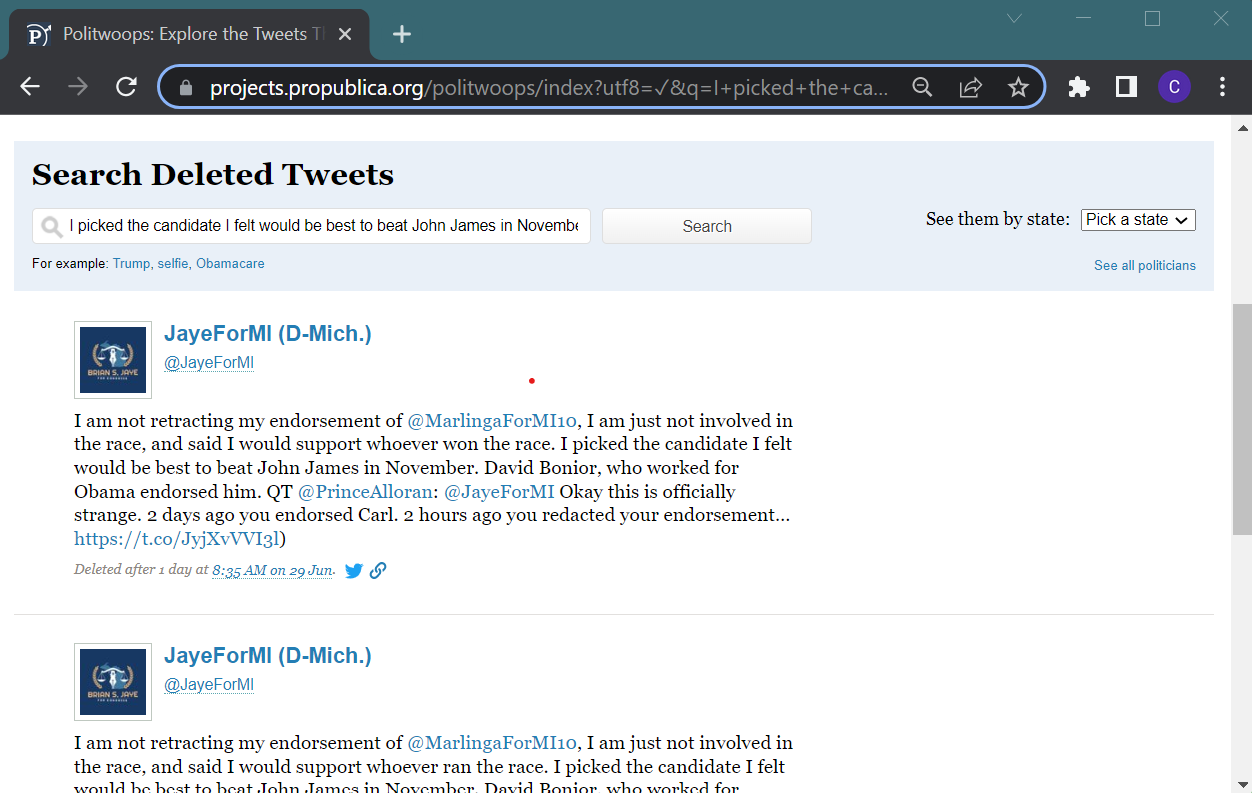Open @MarlingaForMI10 mention in the second tweet
This screenshot has width=1252, height=793.
click(492, 743)
